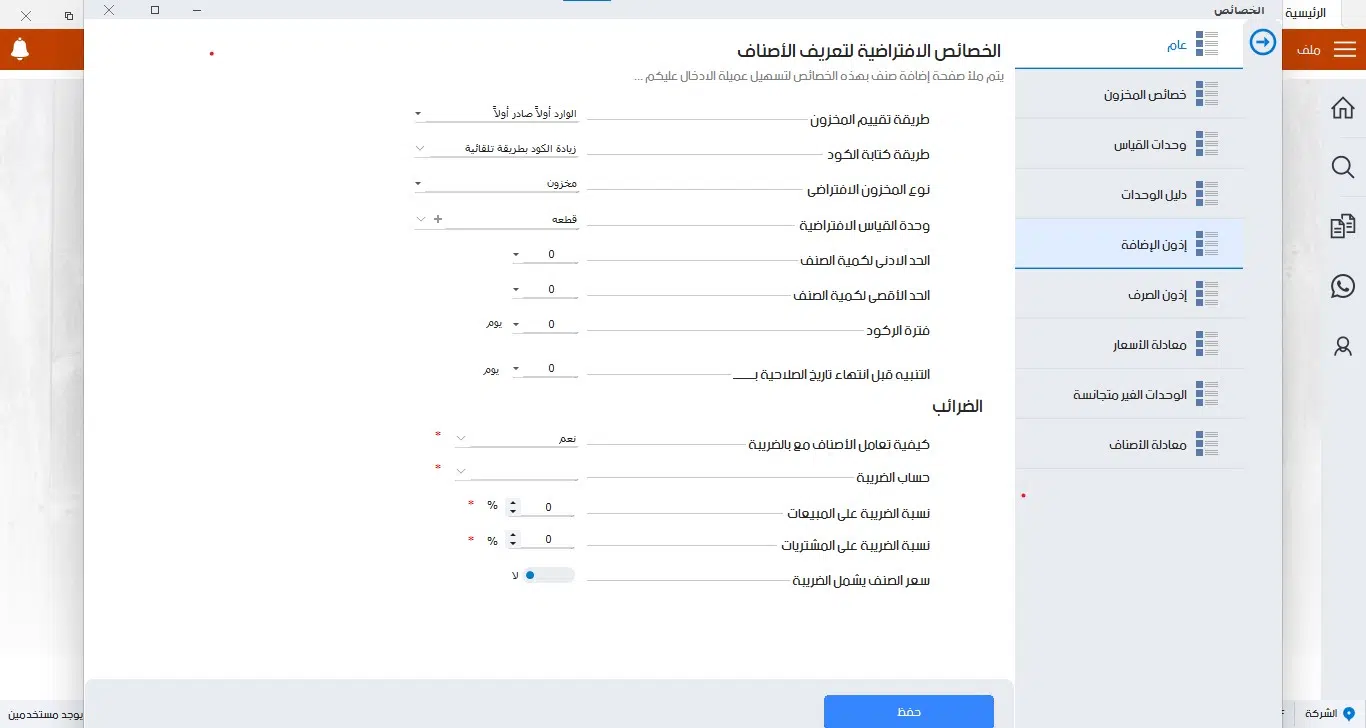This screenshot has width=1366, height=728.
Task: Click the Home icon in the right sidebar
Action: 1342,107
